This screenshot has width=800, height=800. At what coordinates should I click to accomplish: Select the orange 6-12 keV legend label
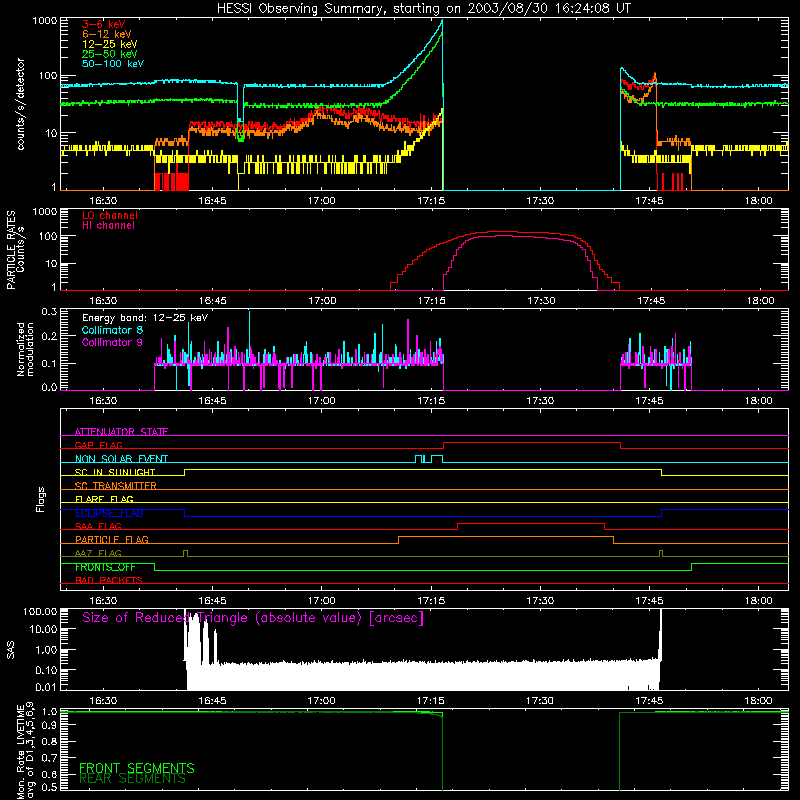(107, 34)
